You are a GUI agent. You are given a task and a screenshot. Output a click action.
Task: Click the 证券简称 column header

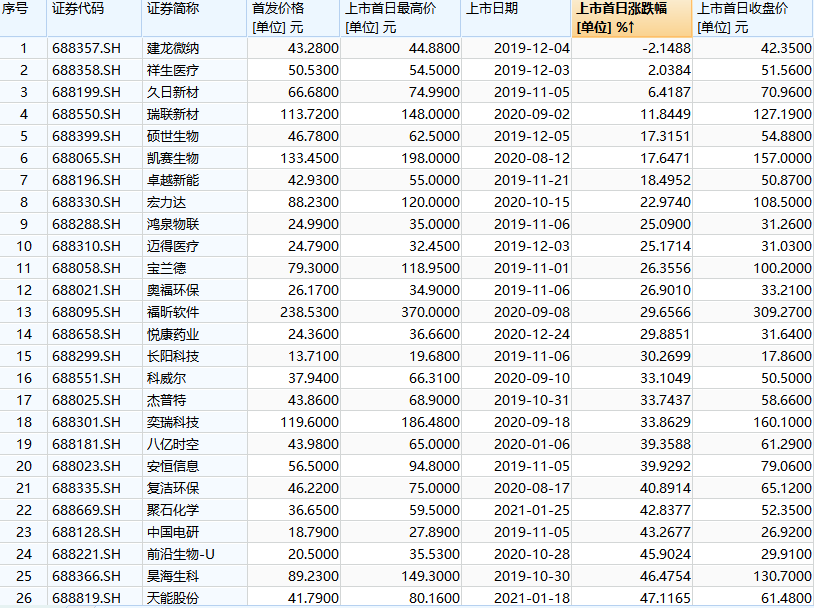pyautogui.click(x=195, y=18)
